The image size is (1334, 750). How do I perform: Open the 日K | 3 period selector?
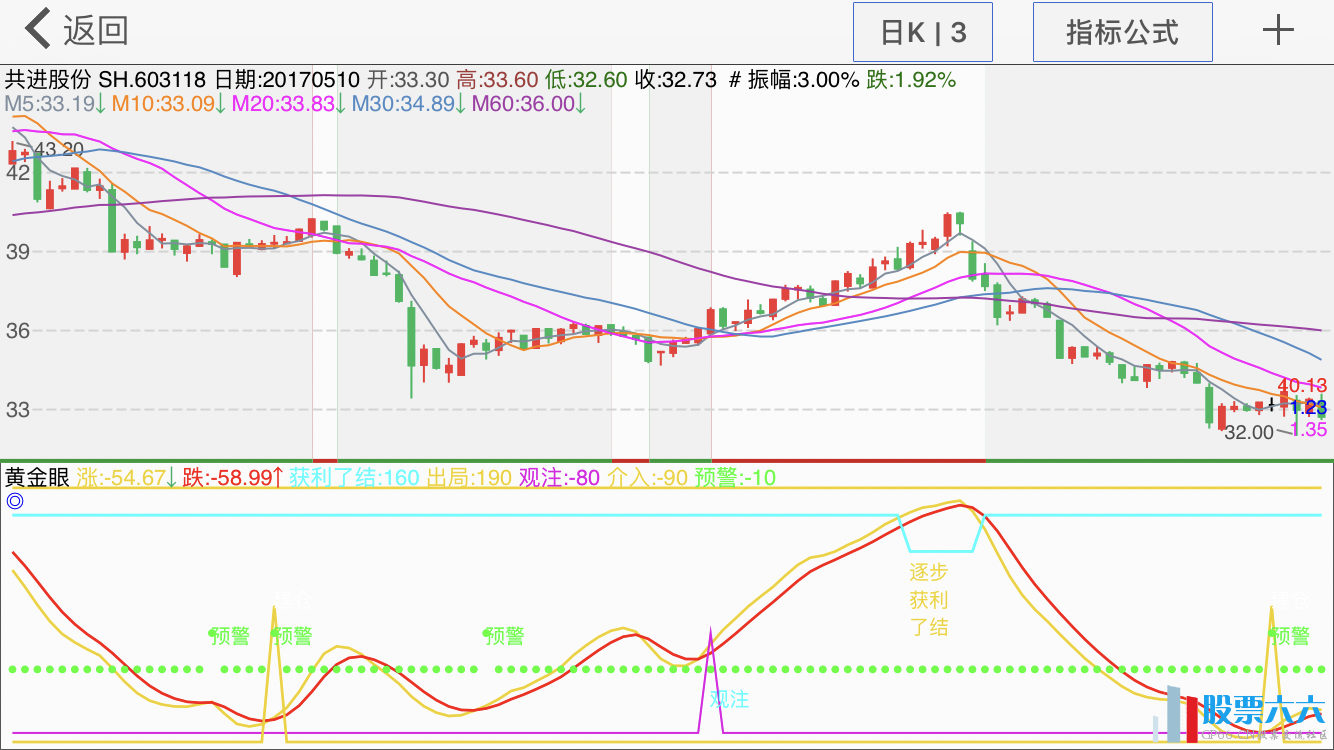[x=922, y=32]
